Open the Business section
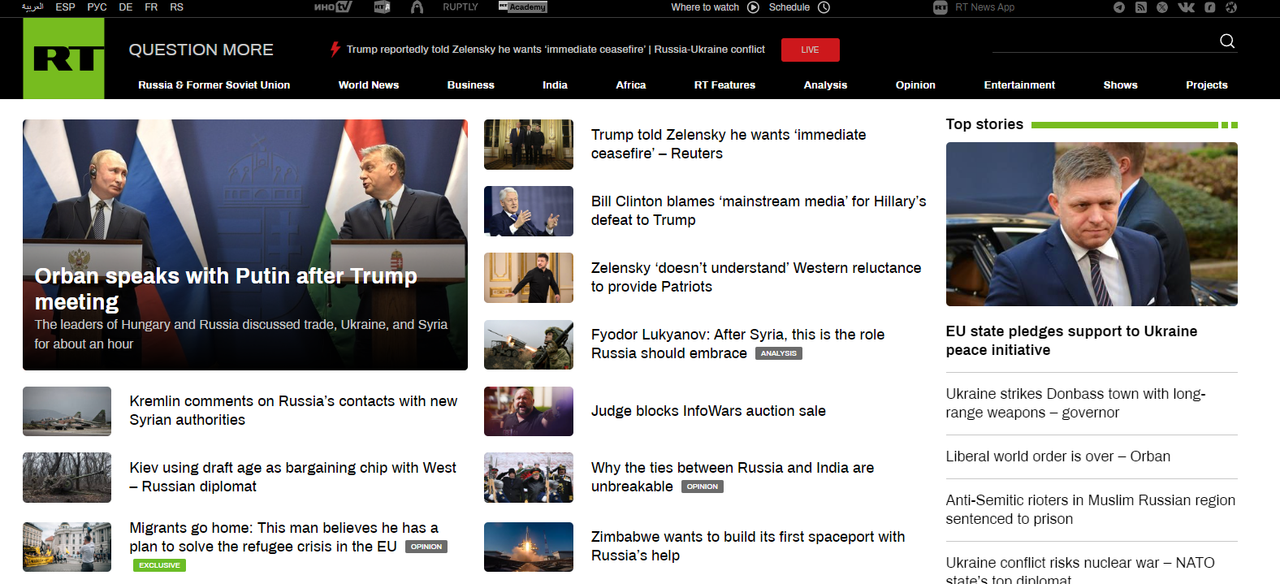This screenshot has height=584, width=1280. 471,85
